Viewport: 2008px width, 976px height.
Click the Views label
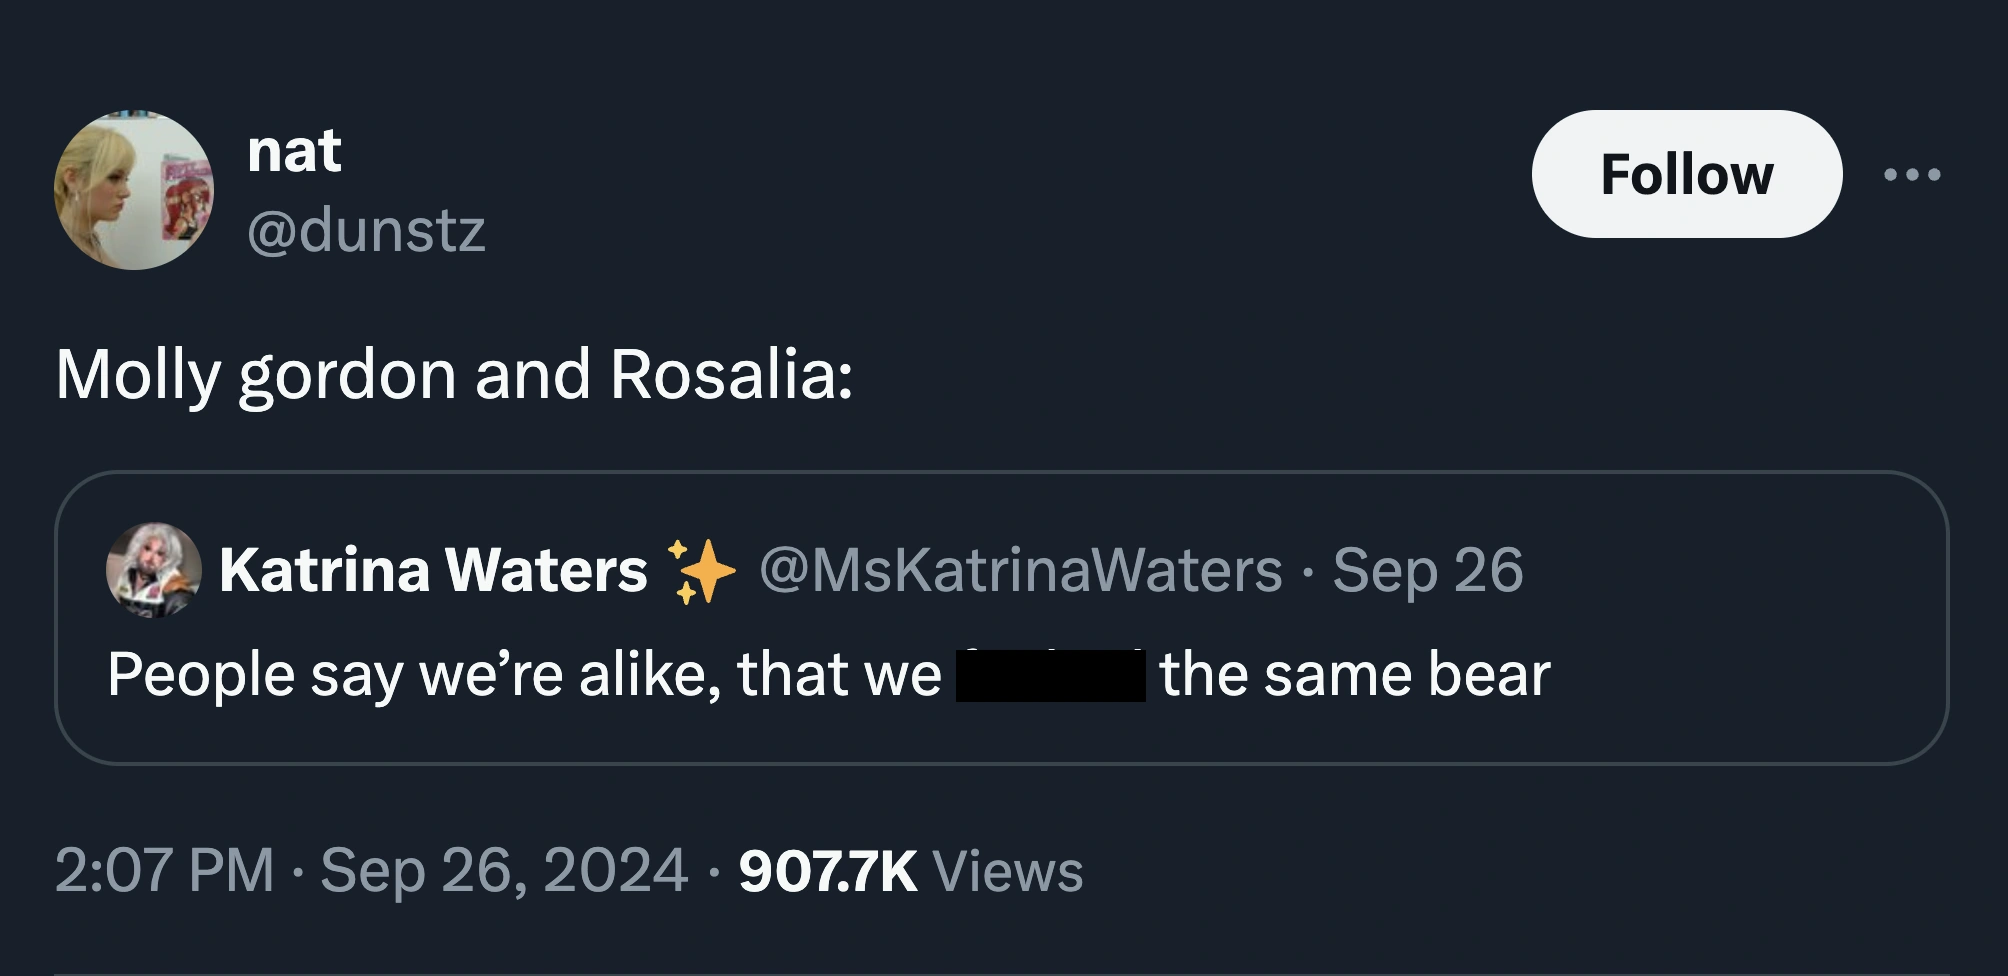[x=1007, y=871]
